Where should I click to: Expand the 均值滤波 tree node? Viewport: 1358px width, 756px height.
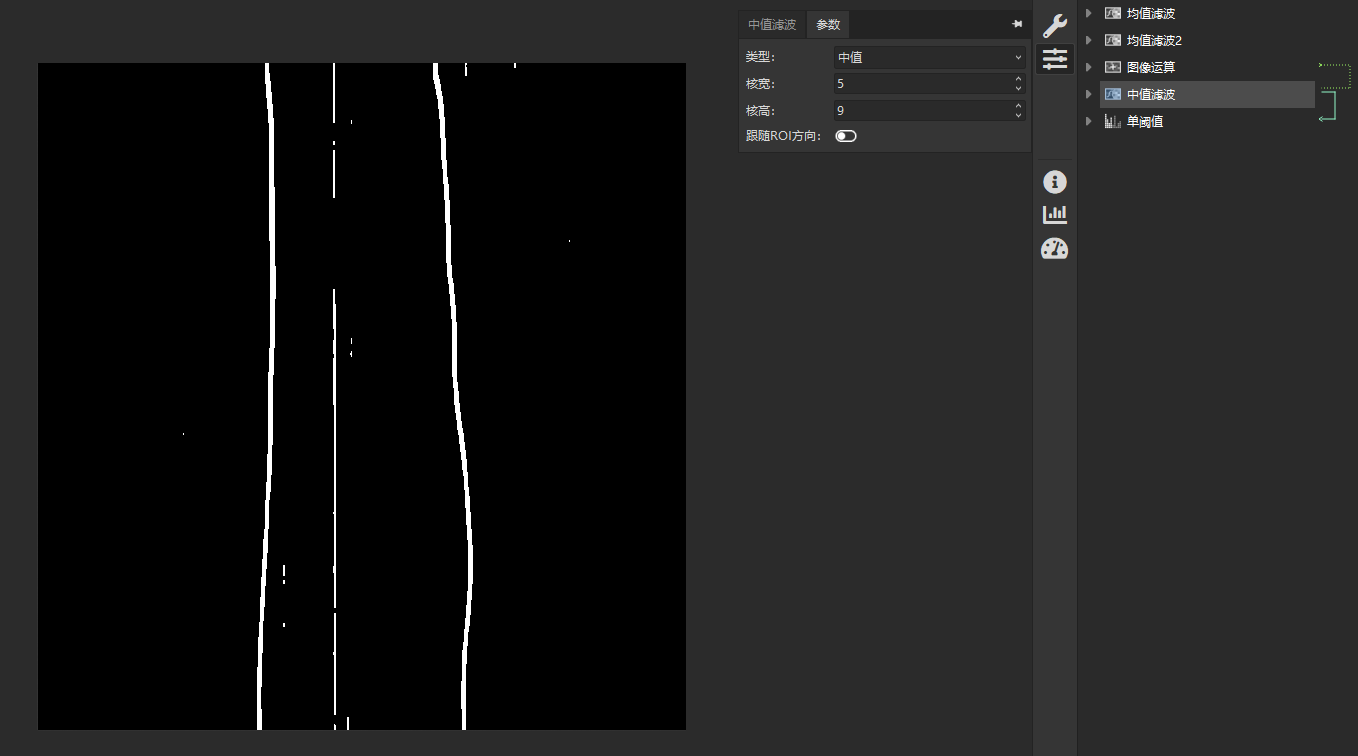[1088, 14]
